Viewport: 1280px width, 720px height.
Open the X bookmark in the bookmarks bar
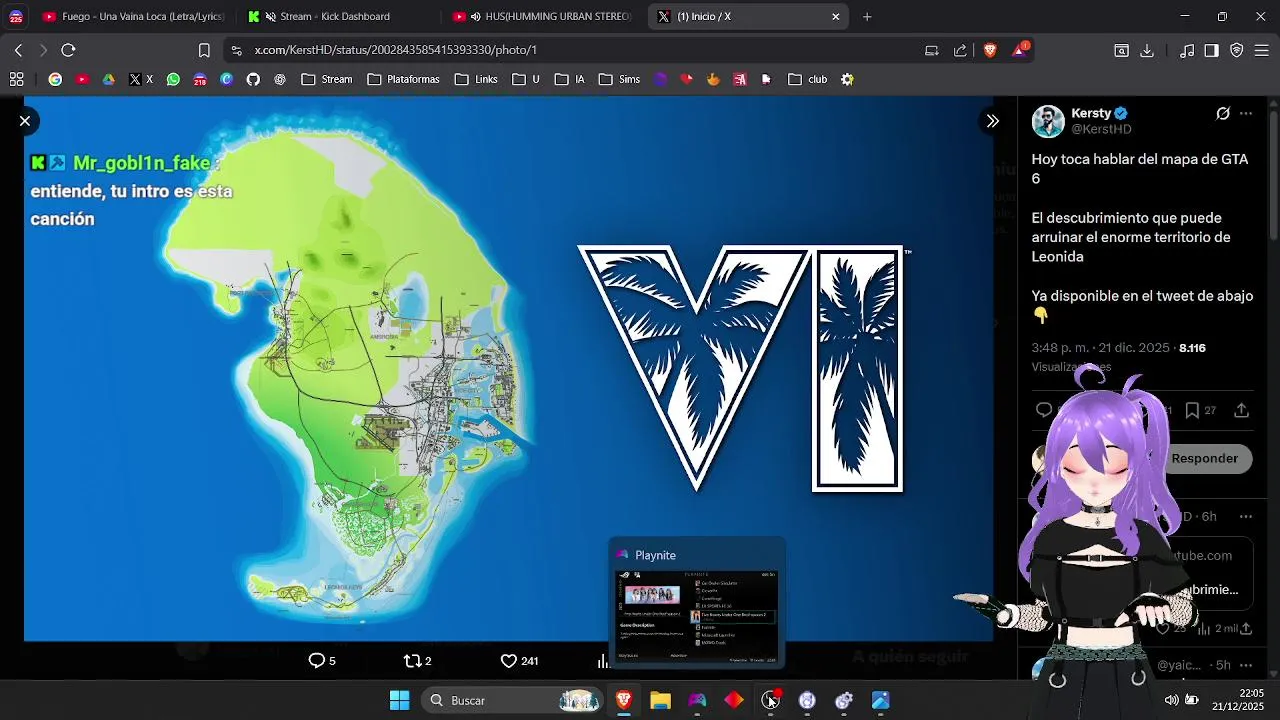click(141, 79)
